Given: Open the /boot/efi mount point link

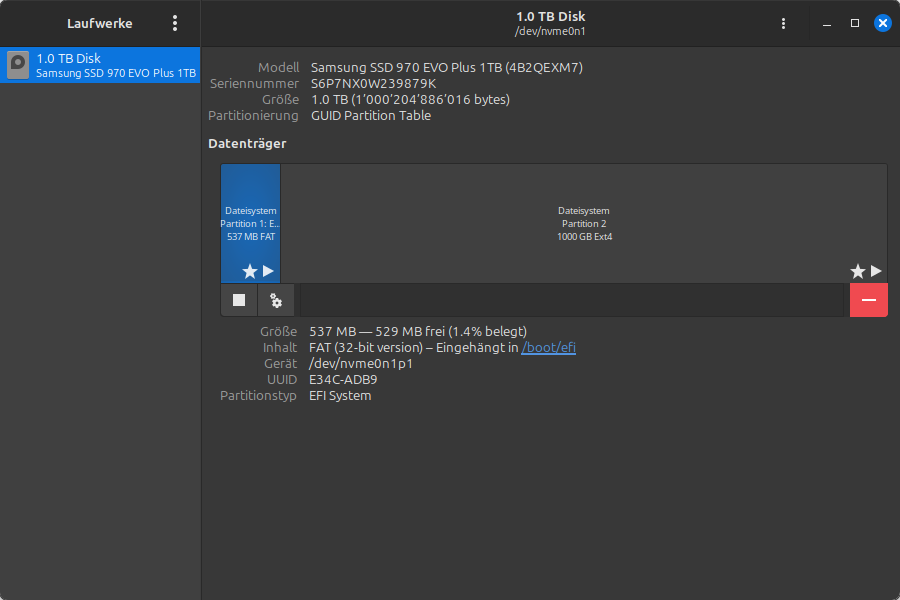Looking at the screenshot, I should pos(548,347).
